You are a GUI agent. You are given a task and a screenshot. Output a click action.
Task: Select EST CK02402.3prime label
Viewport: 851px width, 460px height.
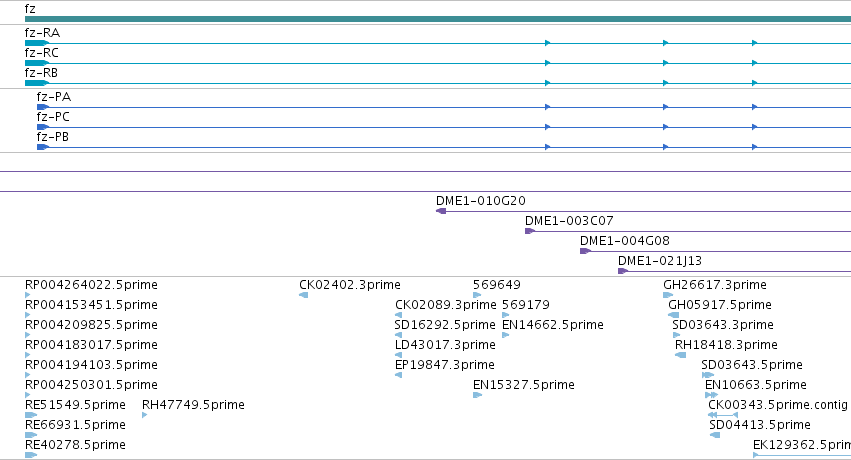click(x=350, y=285)
